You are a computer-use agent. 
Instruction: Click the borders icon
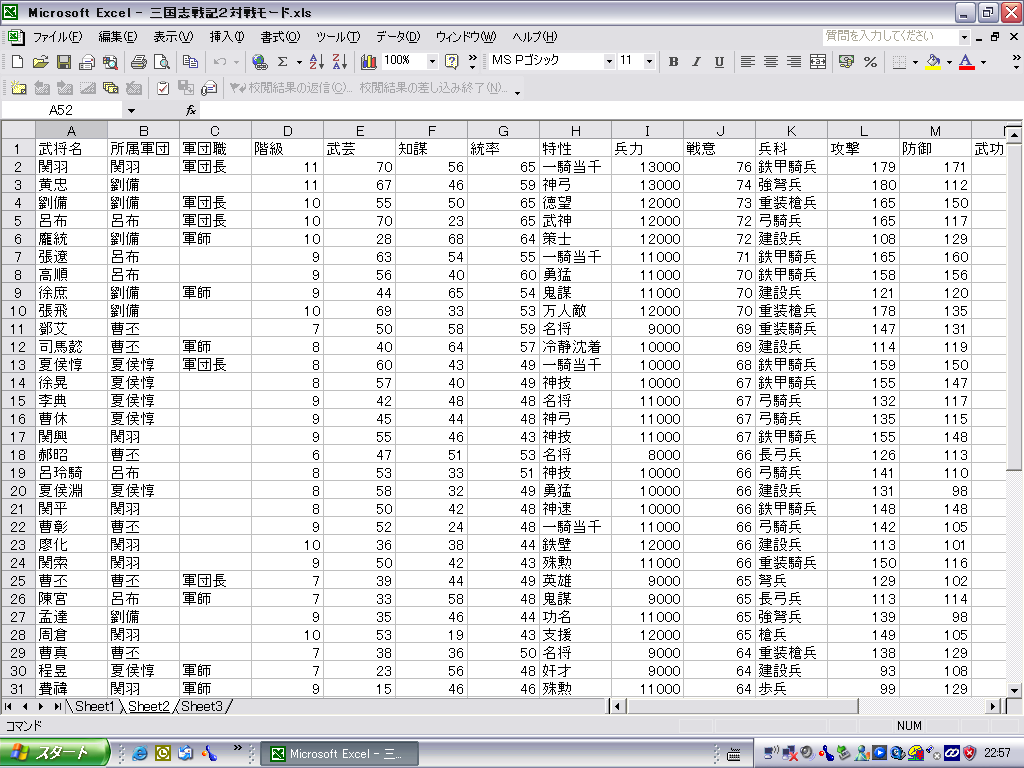[899, 62]
